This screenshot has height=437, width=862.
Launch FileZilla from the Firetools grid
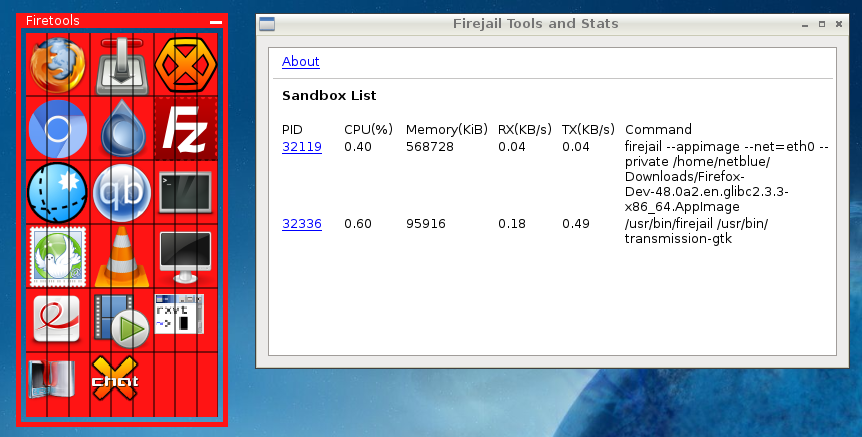[186, 129]
